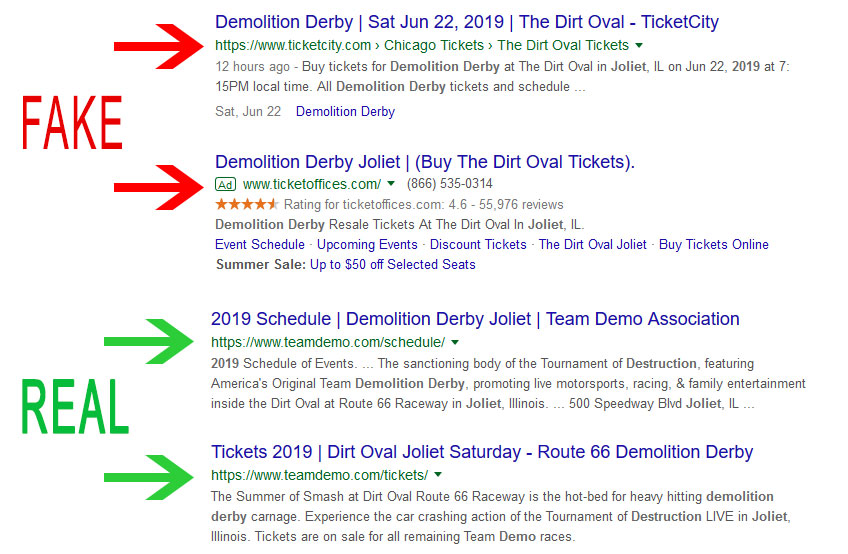Click the upper red arrow beside TicketCity
Screen dimensions: 848x554
coord(159,47)
